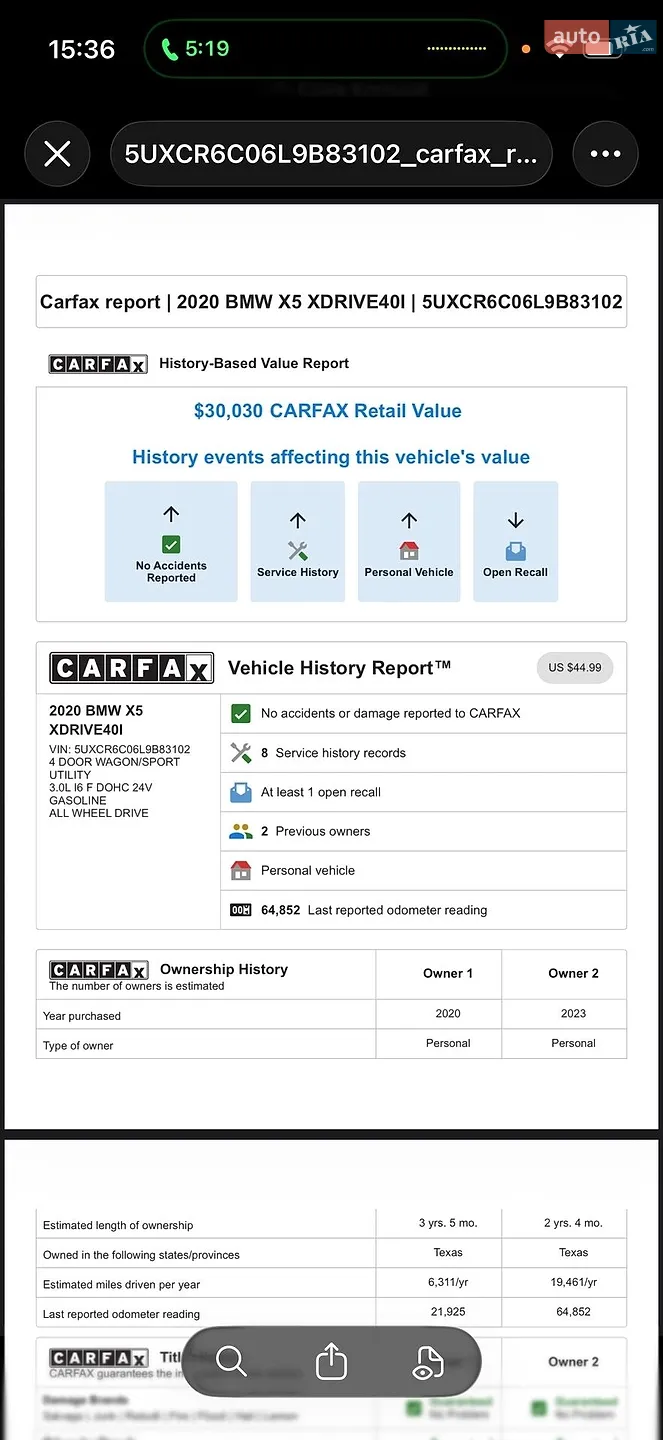Click the Owner 2 column header
663x1440 pixels.
(574, 973)
